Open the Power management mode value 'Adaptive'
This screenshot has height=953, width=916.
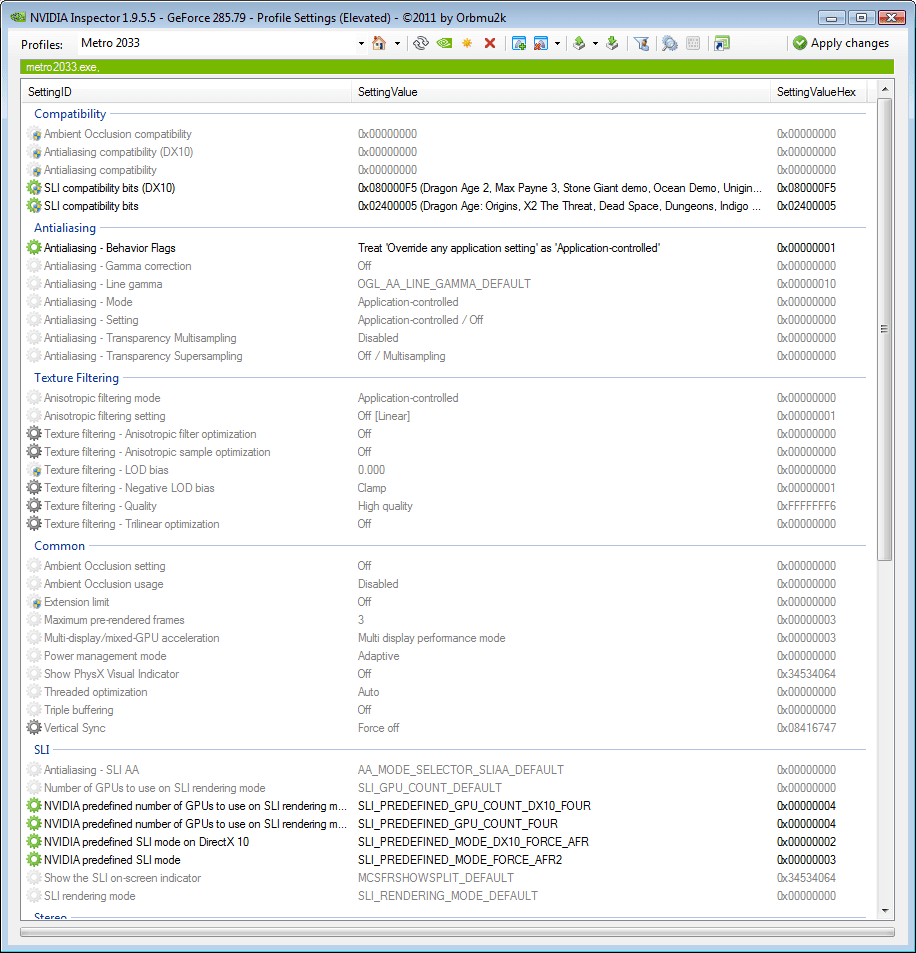[x=378, y=656]
